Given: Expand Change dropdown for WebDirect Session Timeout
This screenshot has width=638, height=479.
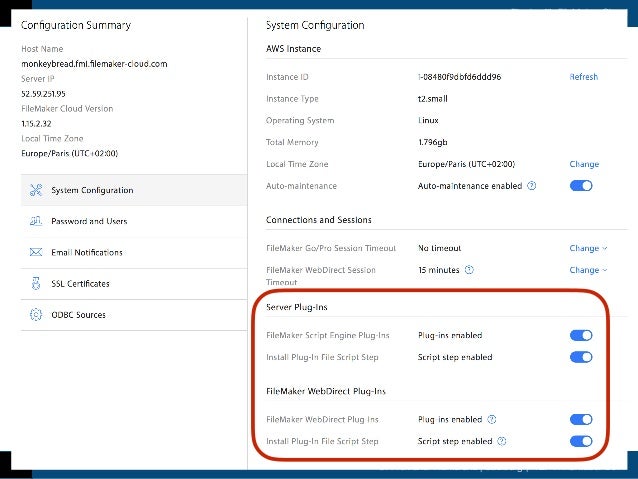Looking at the screenshot, I should point(588,270).
